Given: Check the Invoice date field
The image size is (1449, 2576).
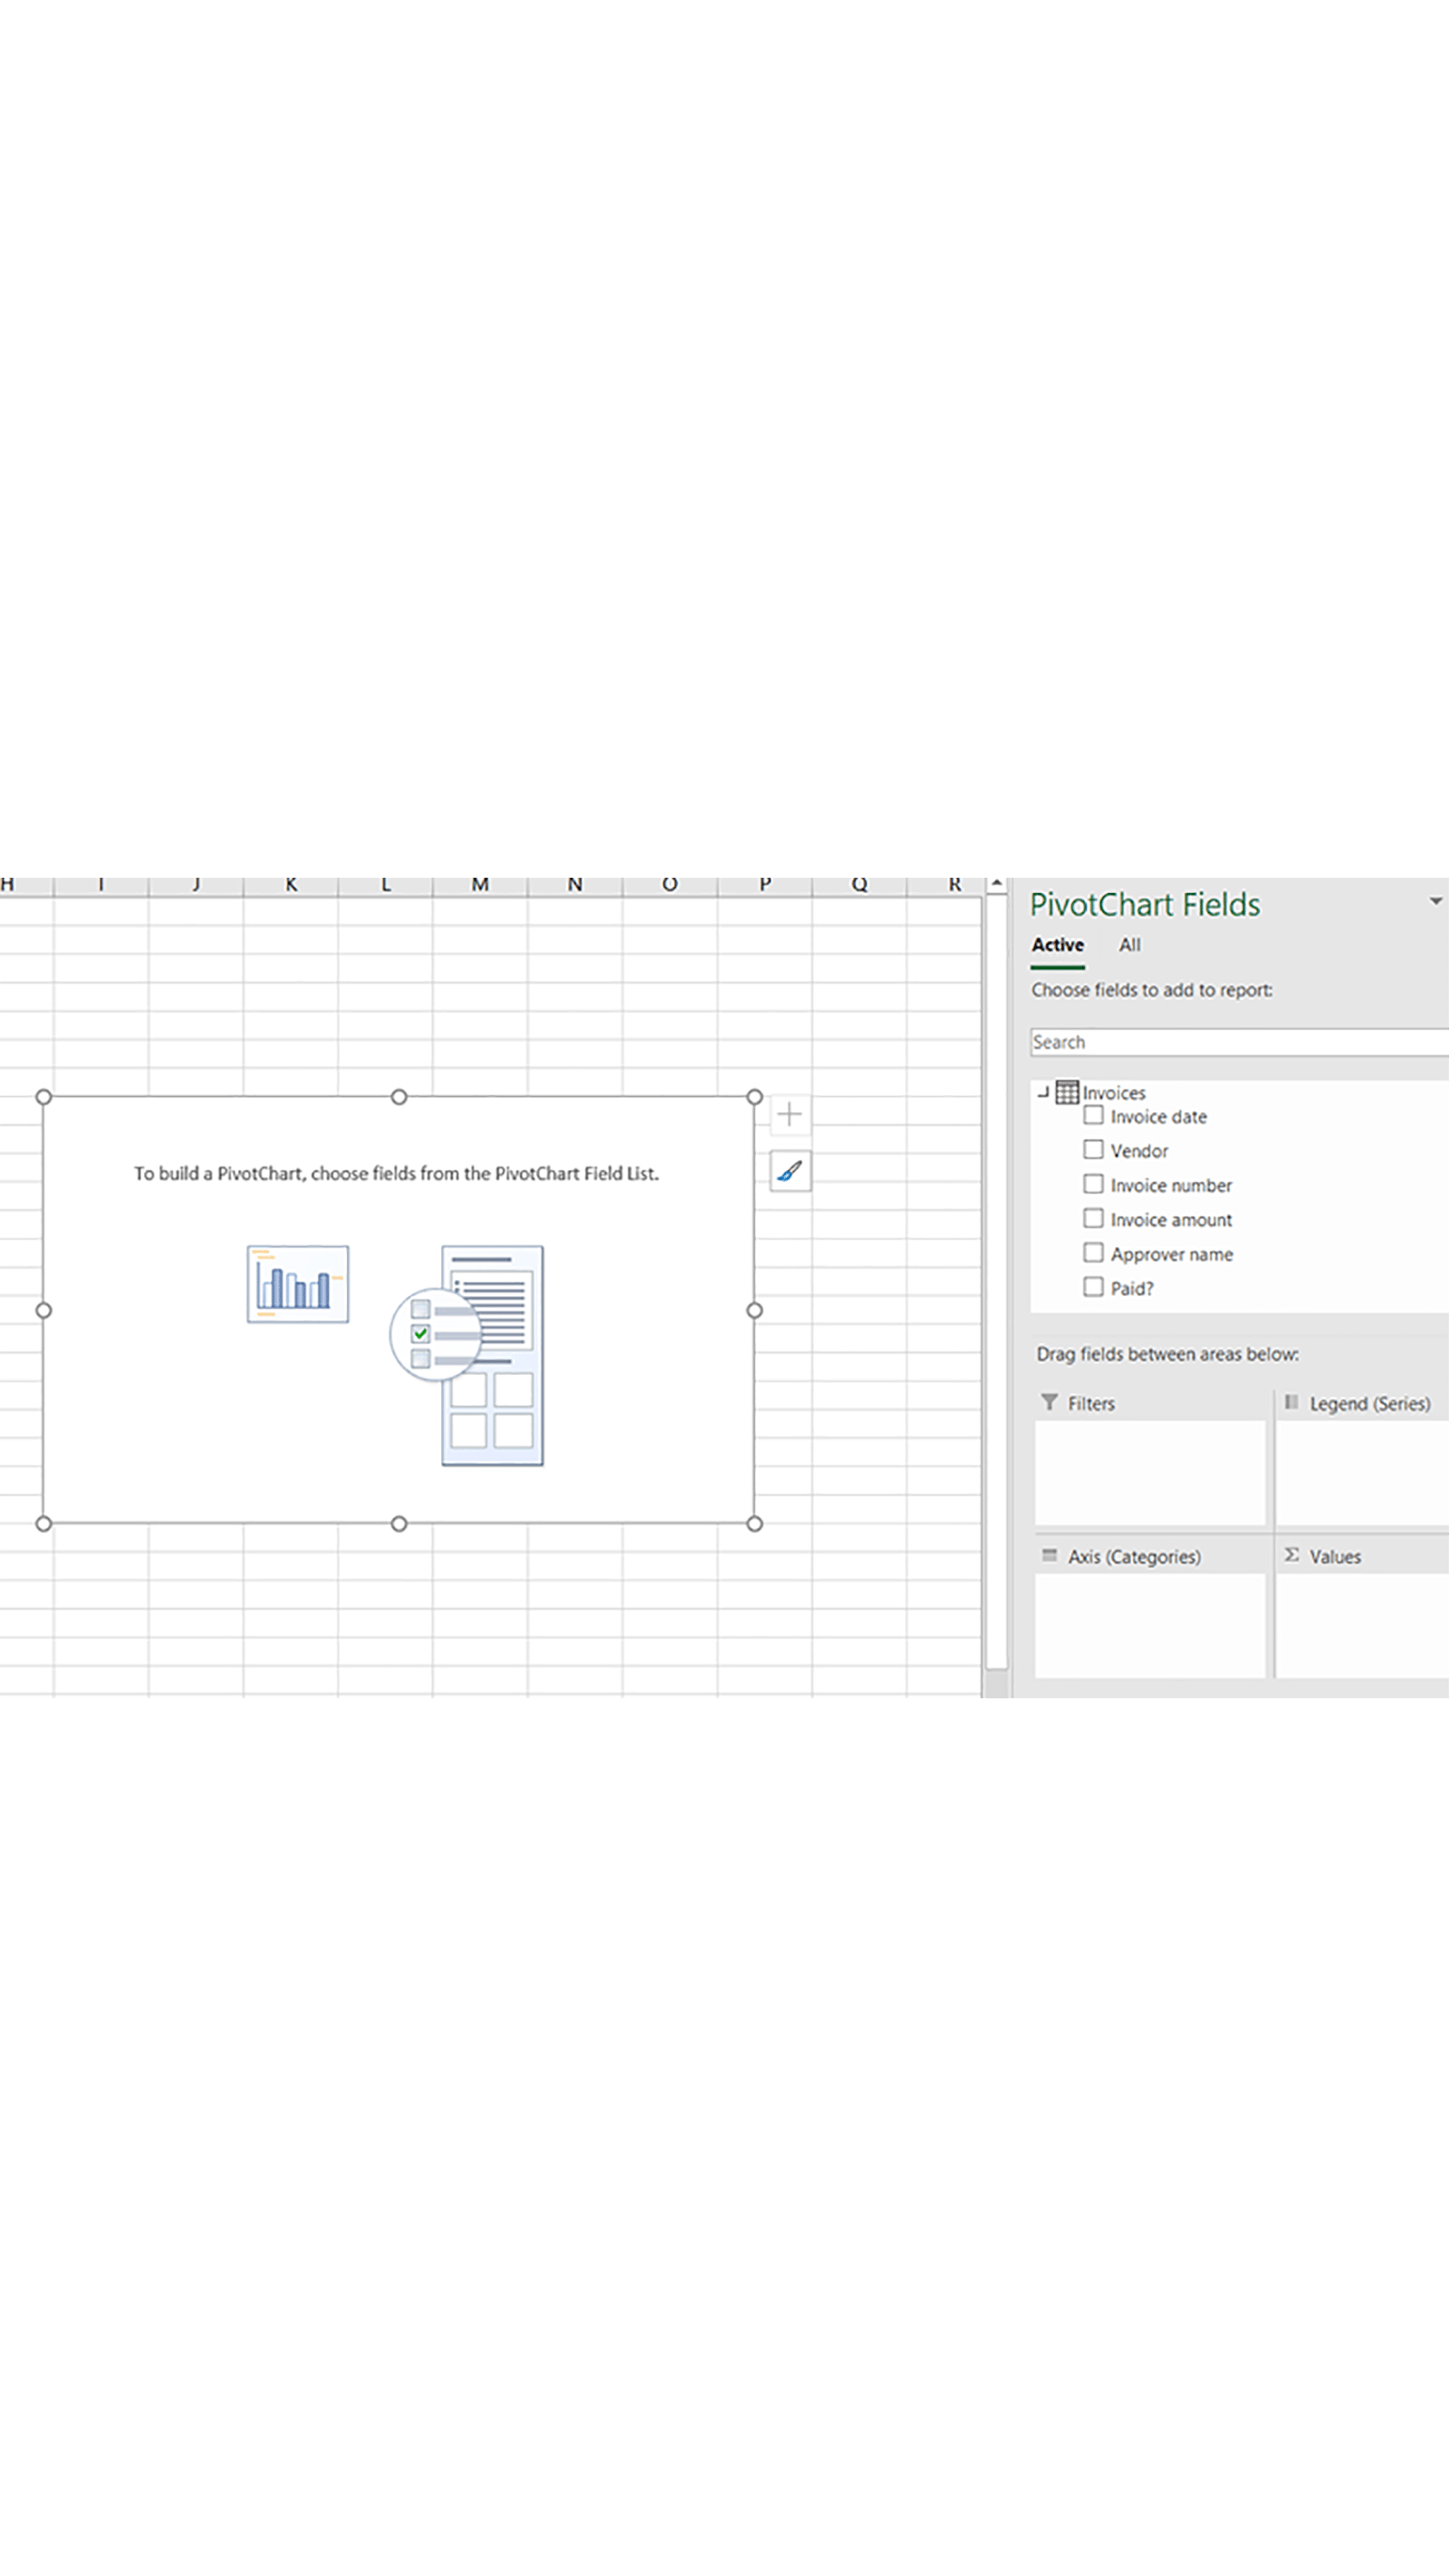Looking at the screenshot, I should [x=1093, y=1116].
